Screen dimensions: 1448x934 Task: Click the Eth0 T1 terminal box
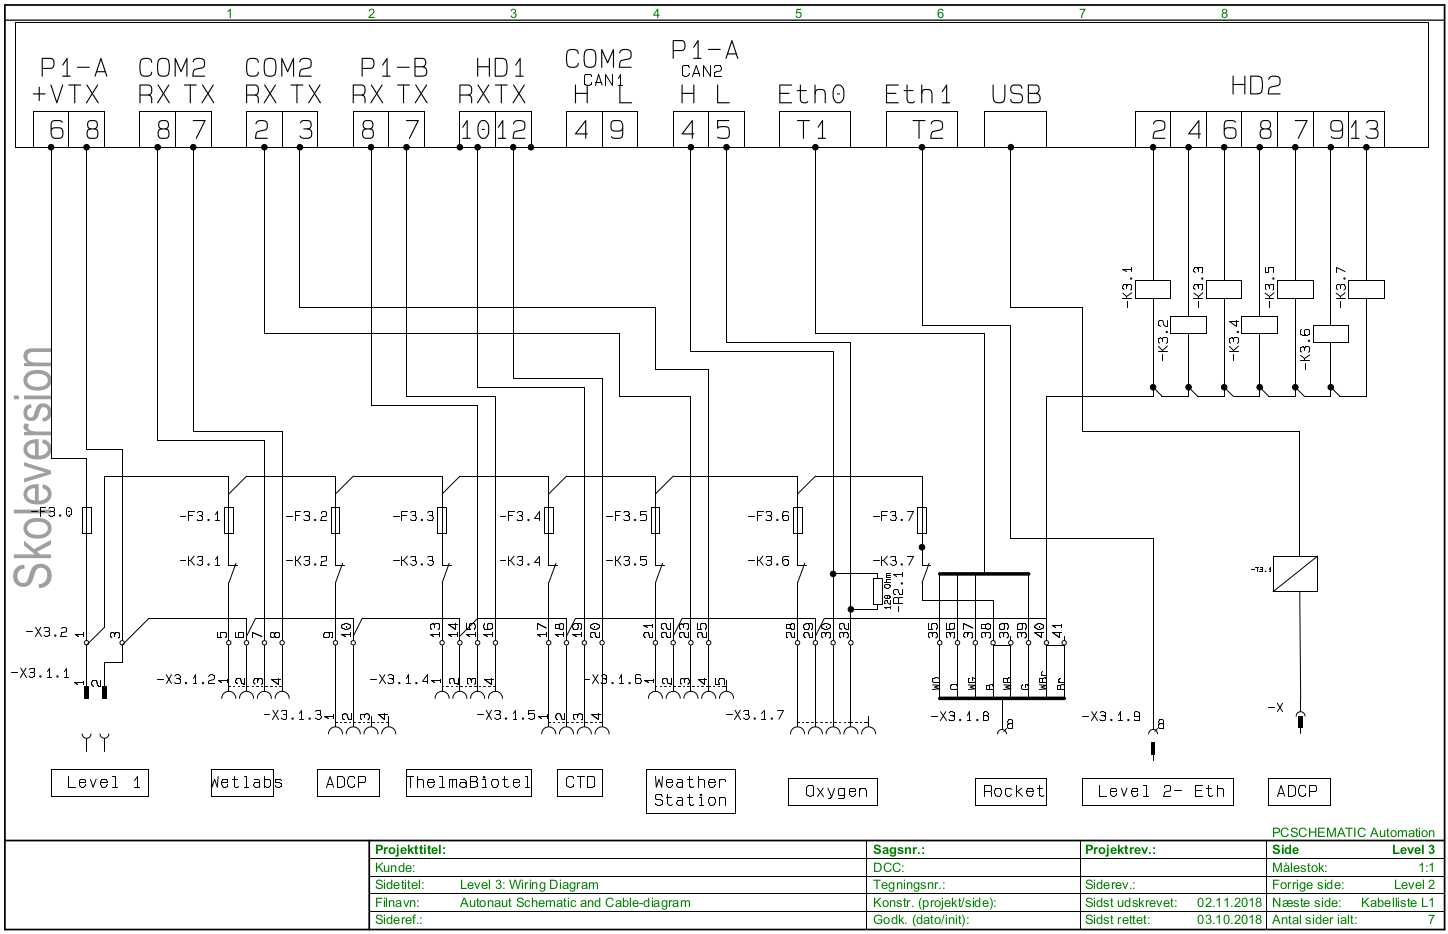coord(815,130)
